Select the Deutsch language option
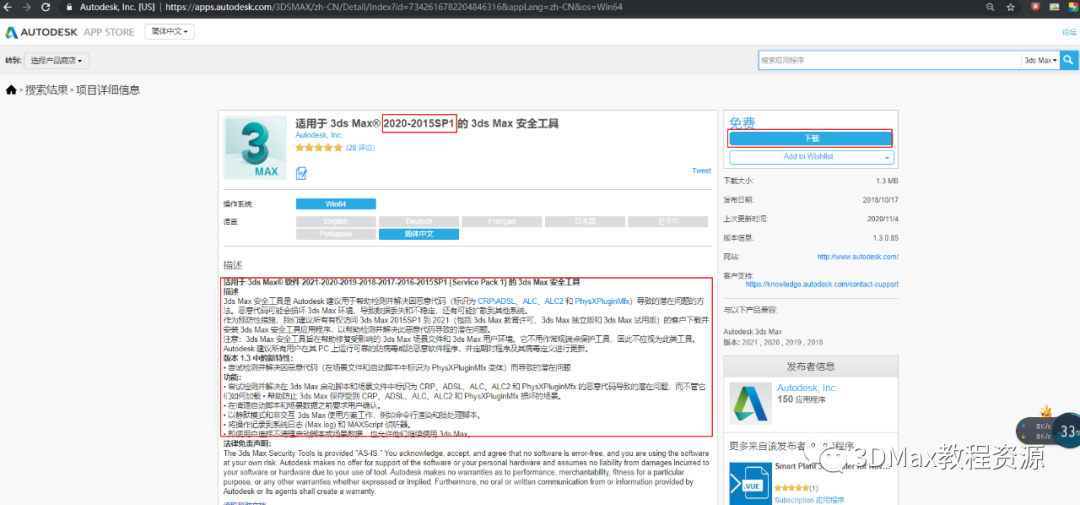The width and height of the screenshot is (1080, 505). (x=419, y=222)
